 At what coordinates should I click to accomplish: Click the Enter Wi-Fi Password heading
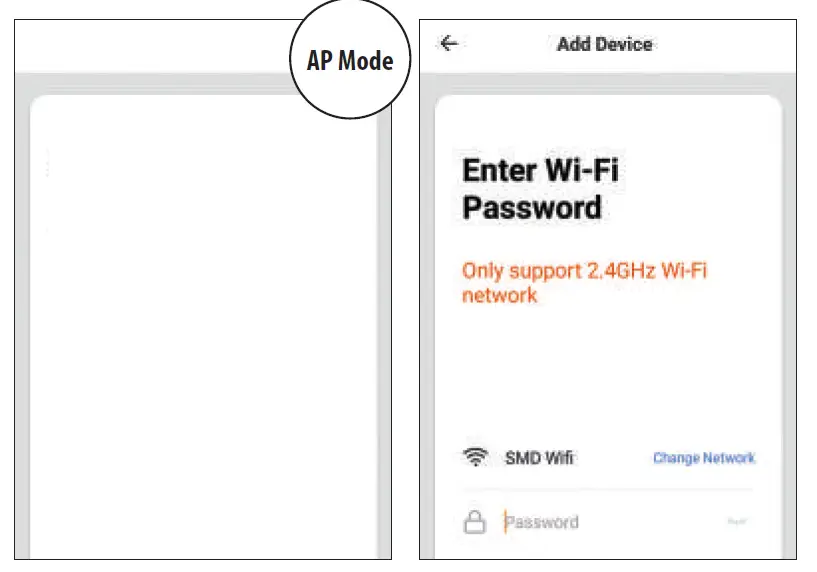click(x=540, y=188)
